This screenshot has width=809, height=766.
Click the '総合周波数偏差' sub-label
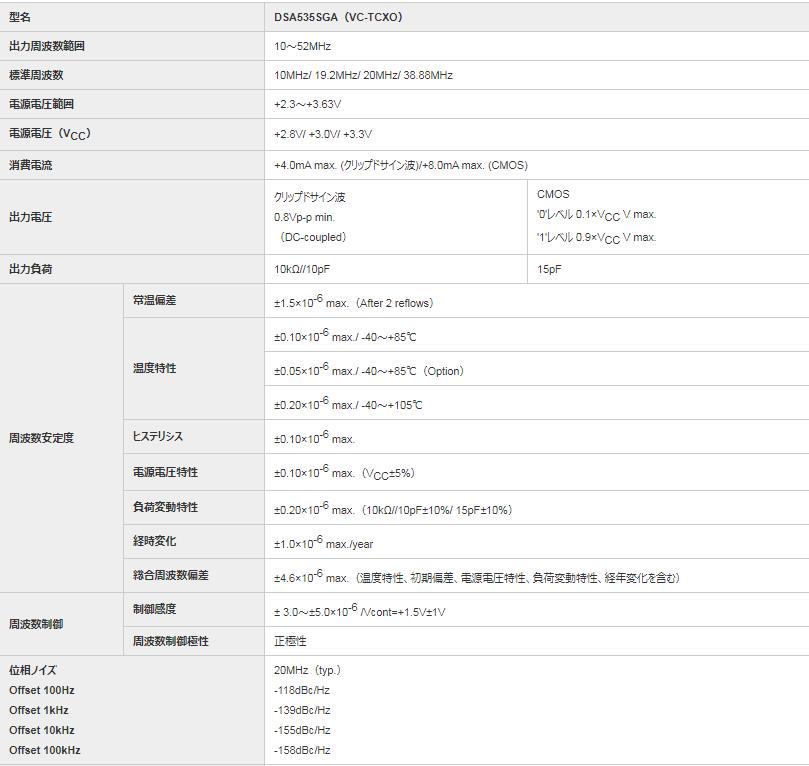point(170,575)
